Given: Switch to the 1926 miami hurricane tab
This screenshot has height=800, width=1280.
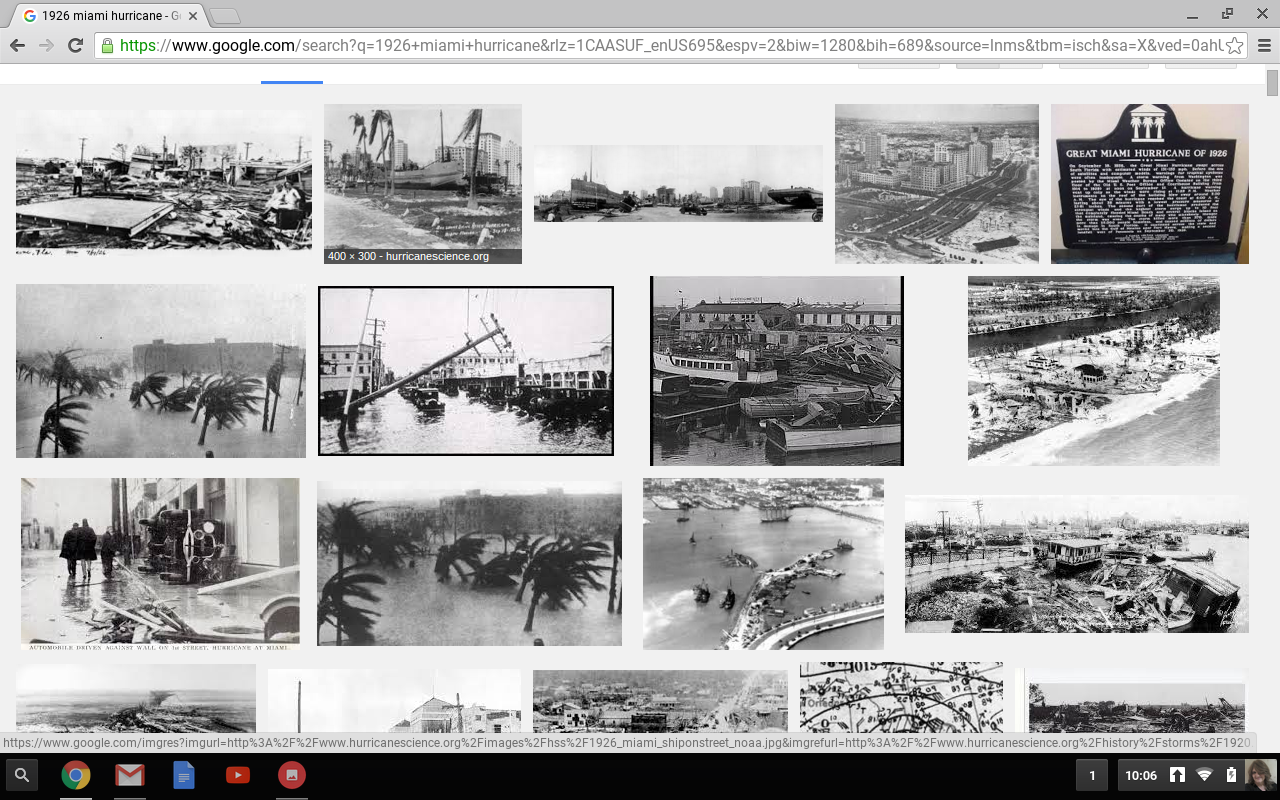Looking at the screenshot, I should click(100, 15).
